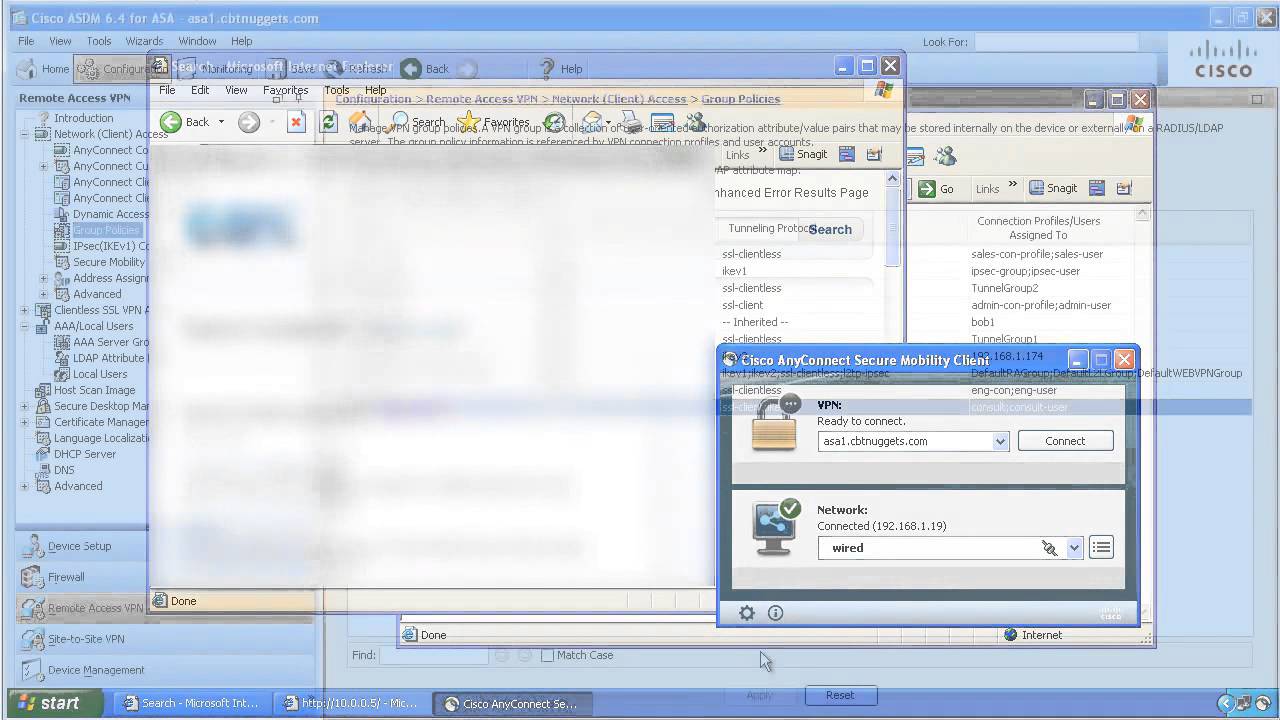Expand Address Assignment tree node
Viewport: 1280px width, 720px height.
43,278
